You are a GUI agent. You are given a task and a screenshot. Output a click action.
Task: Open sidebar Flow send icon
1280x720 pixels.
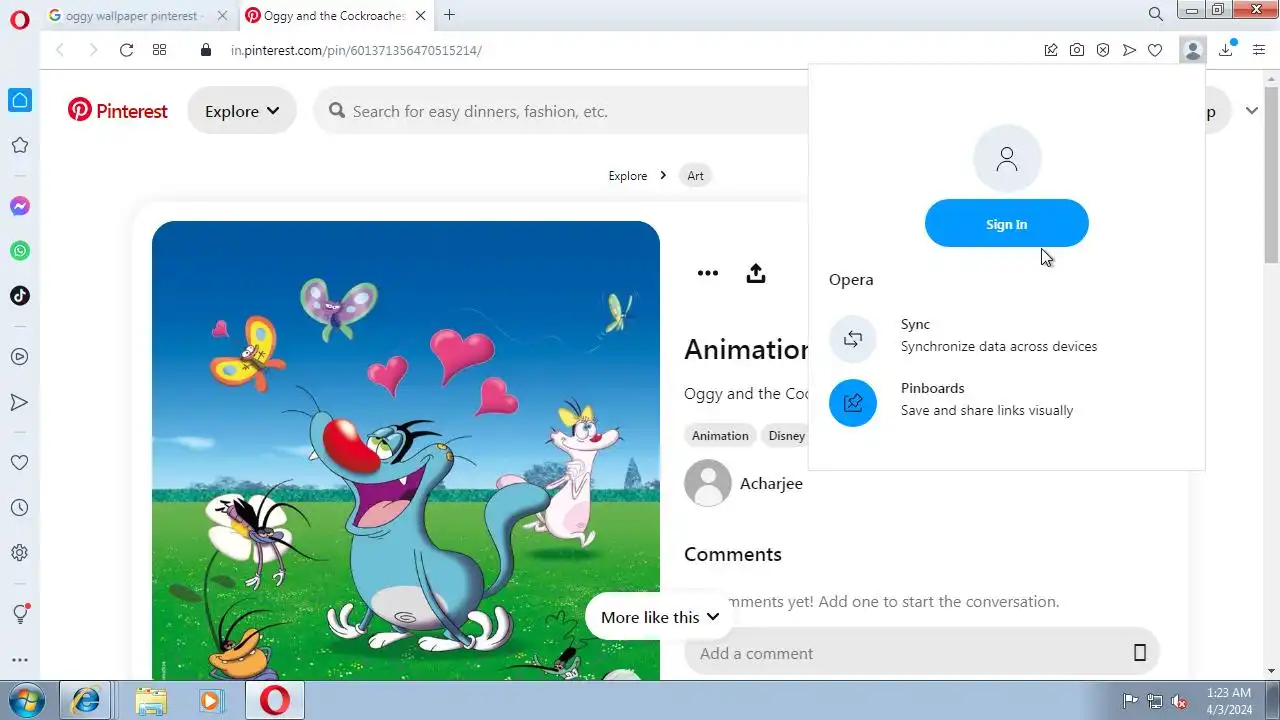pyautogui.click(x=19, y=402)
